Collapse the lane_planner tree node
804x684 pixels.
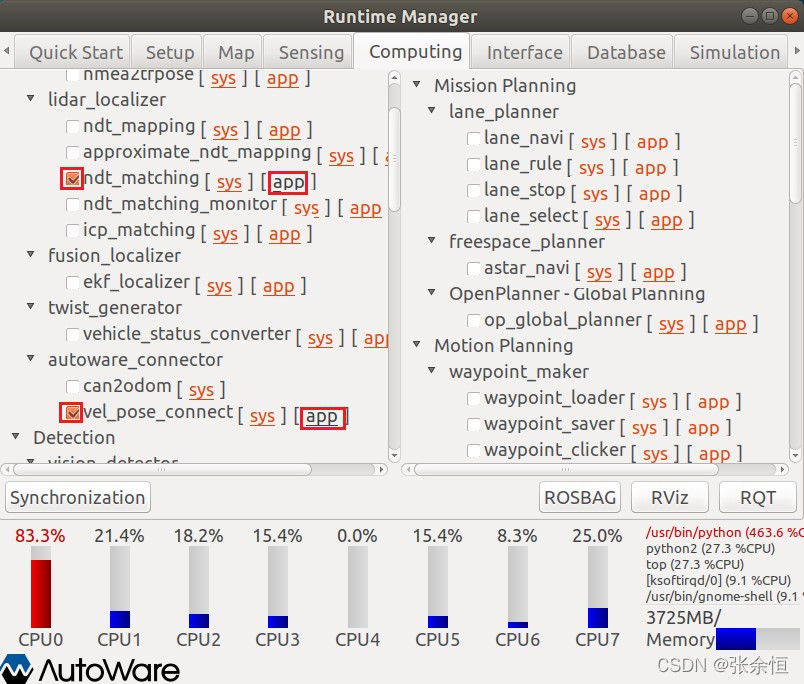coord(432,110)
